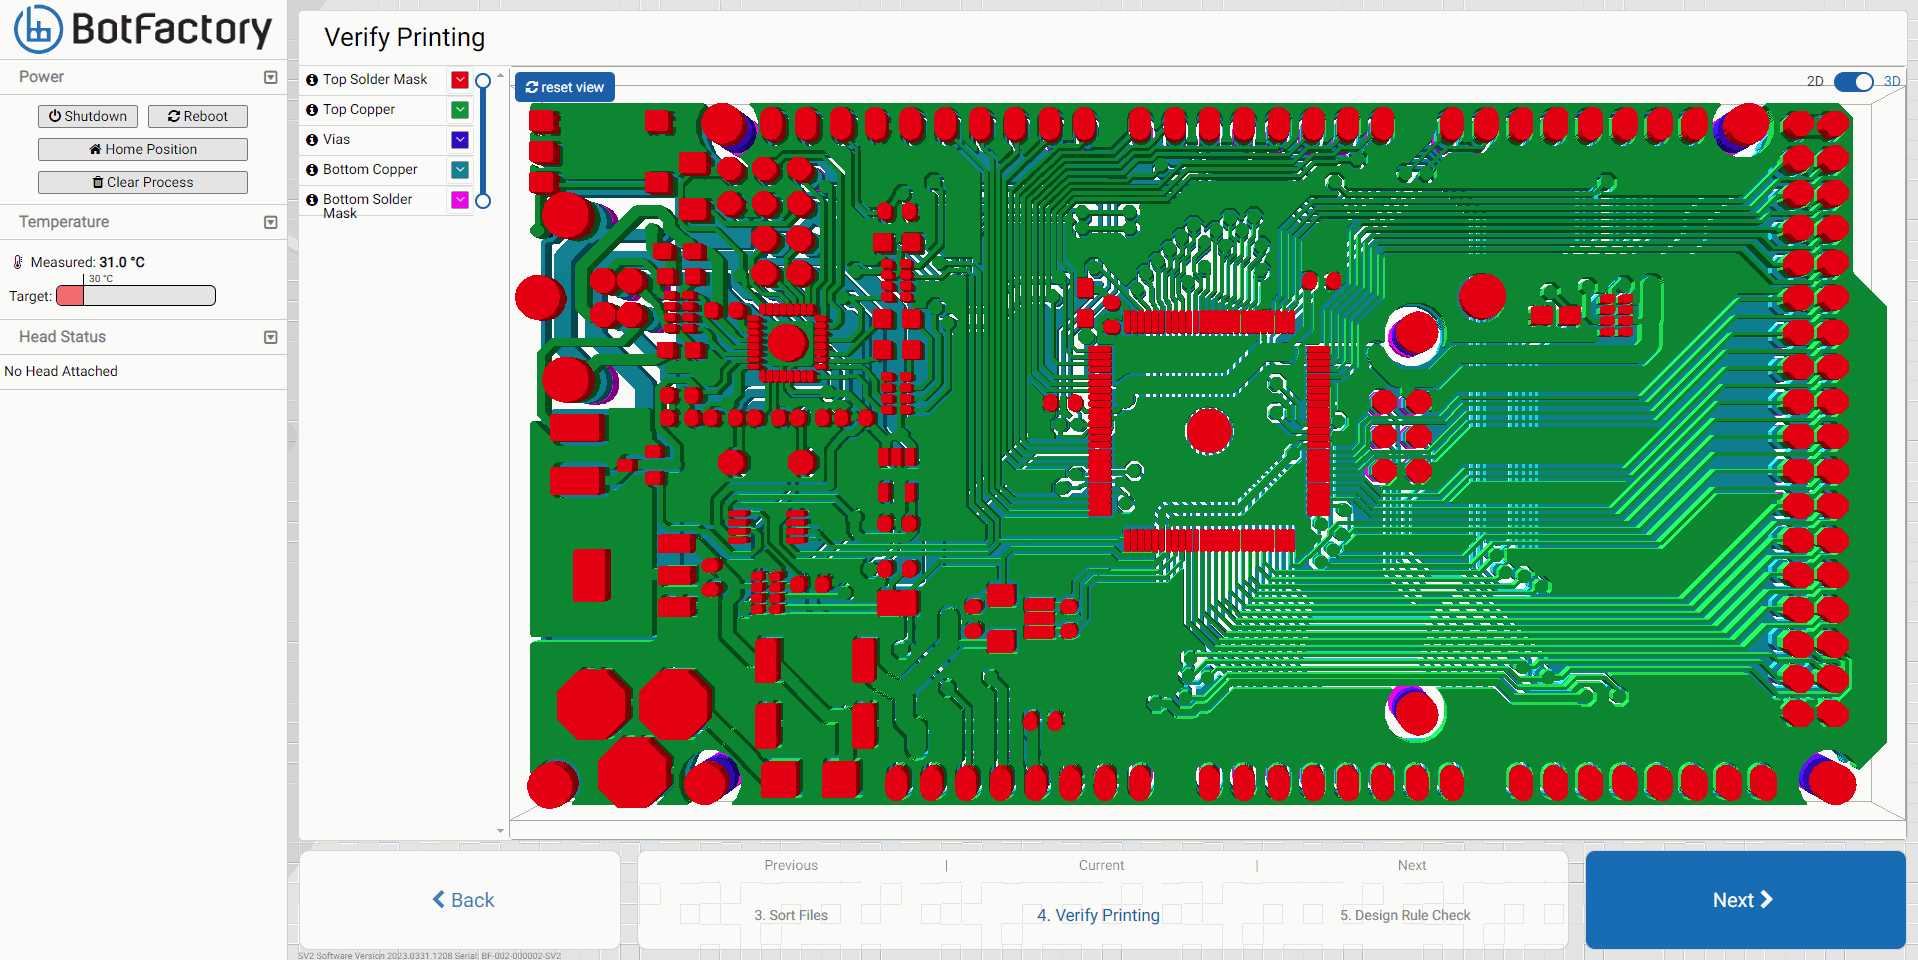Click the BotFactory logo icon

[38, 29]
